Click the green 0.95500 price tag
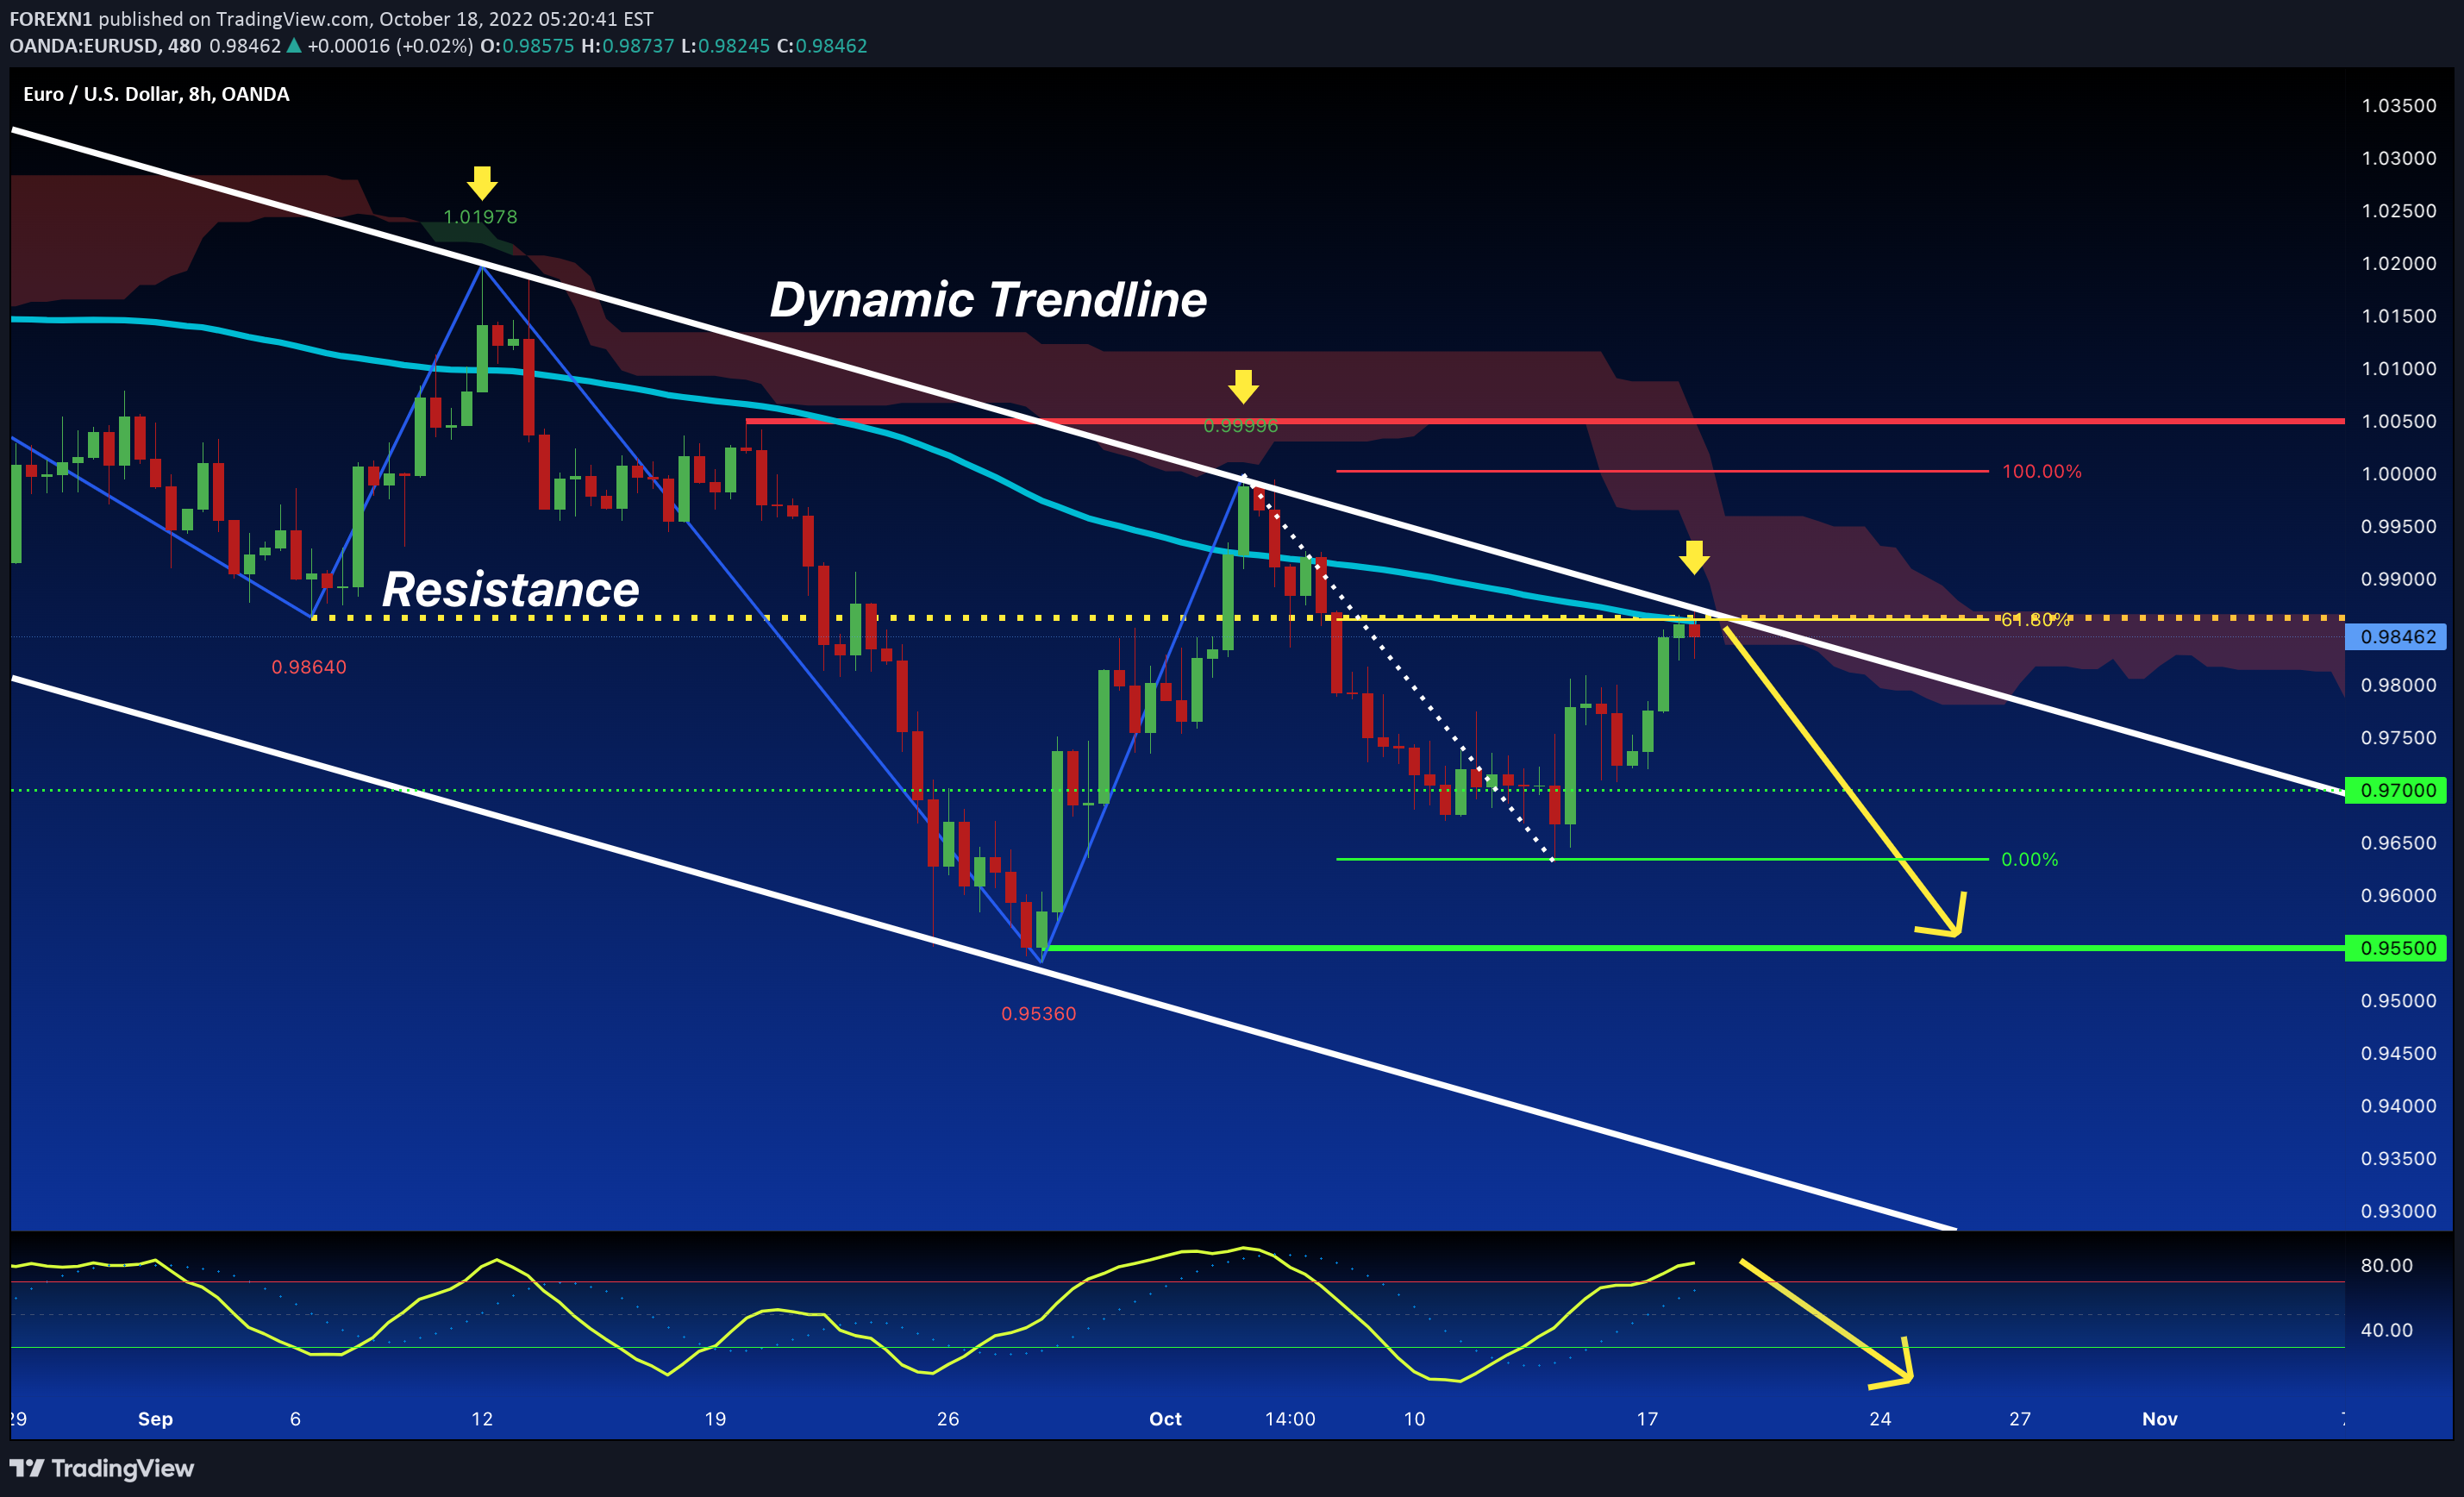The height and width of the screenshot is (1497, 2464). [2396, 948]
